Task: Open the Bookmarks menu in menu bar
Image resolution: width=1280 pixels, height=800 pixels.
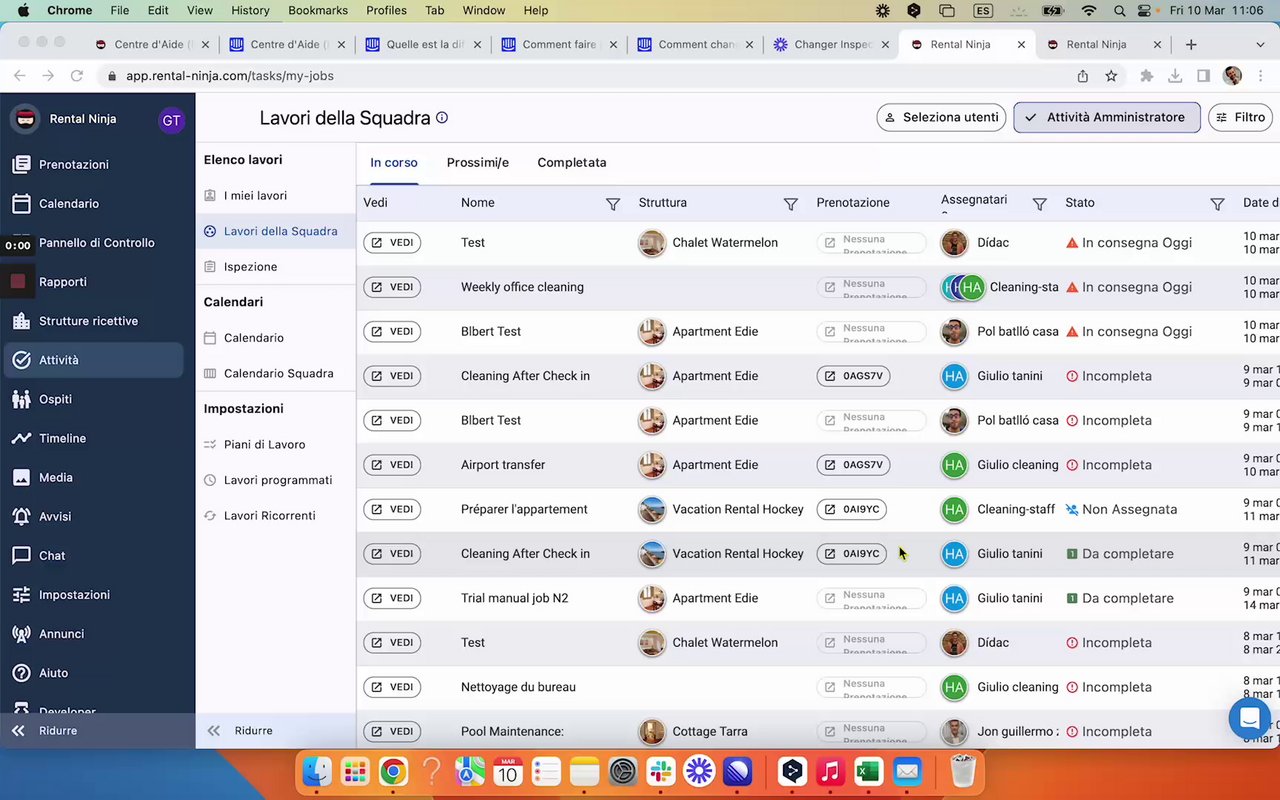Action: tap(318, 10)
